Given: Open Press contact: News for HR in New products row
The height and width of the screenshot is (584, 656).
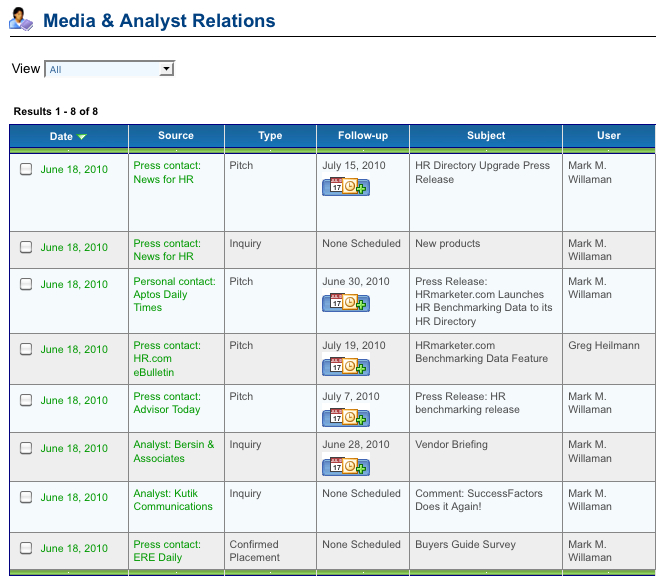Looking at the screenshot, I should coord(167,250).
